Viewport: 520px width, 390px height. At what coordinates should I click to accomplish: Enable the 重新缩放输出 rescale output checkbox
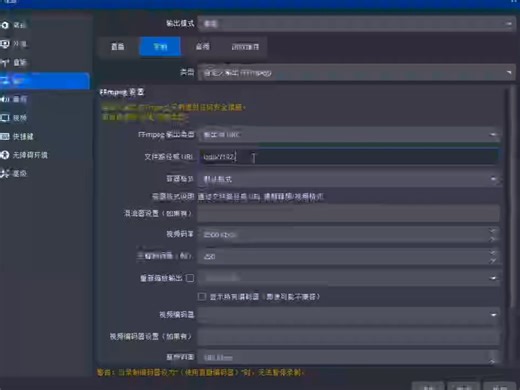pos(190,278)
